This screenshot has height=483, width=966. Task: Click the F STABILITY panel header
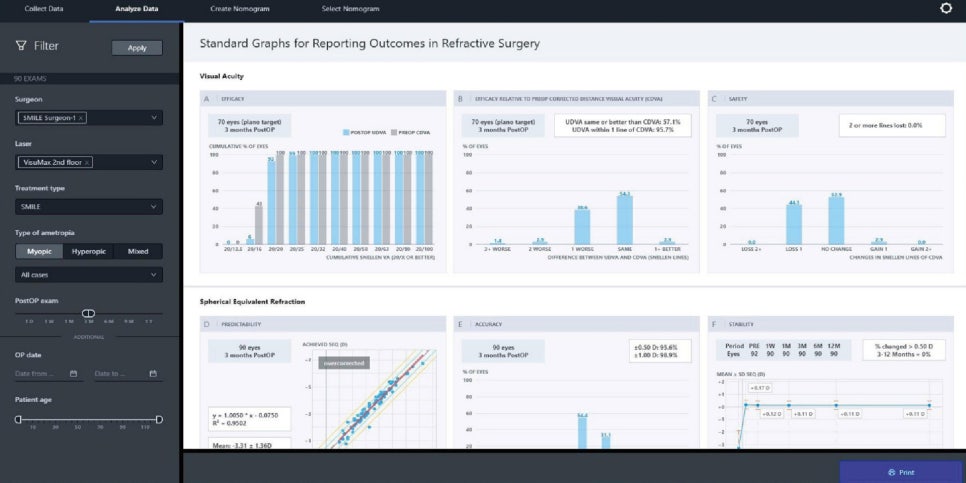(830, 324)
